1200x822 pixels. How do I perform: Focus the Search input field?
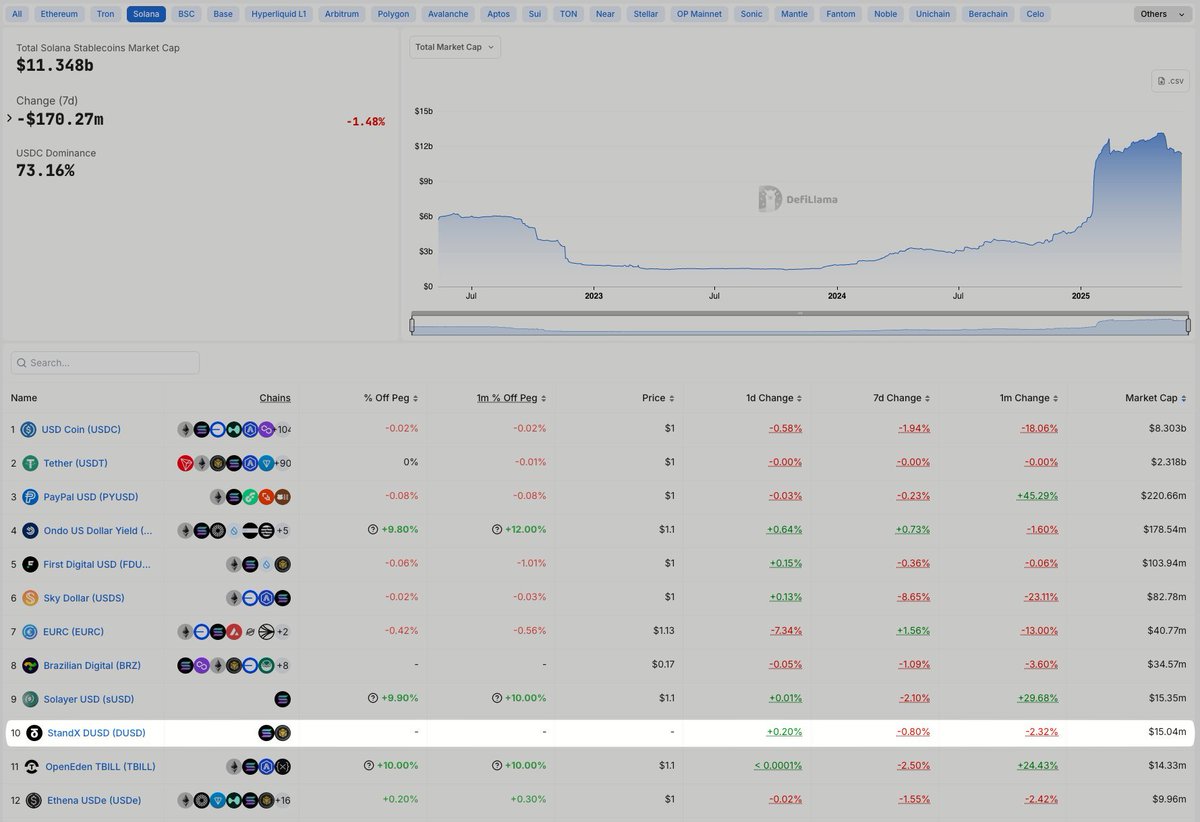click(105, 363)
